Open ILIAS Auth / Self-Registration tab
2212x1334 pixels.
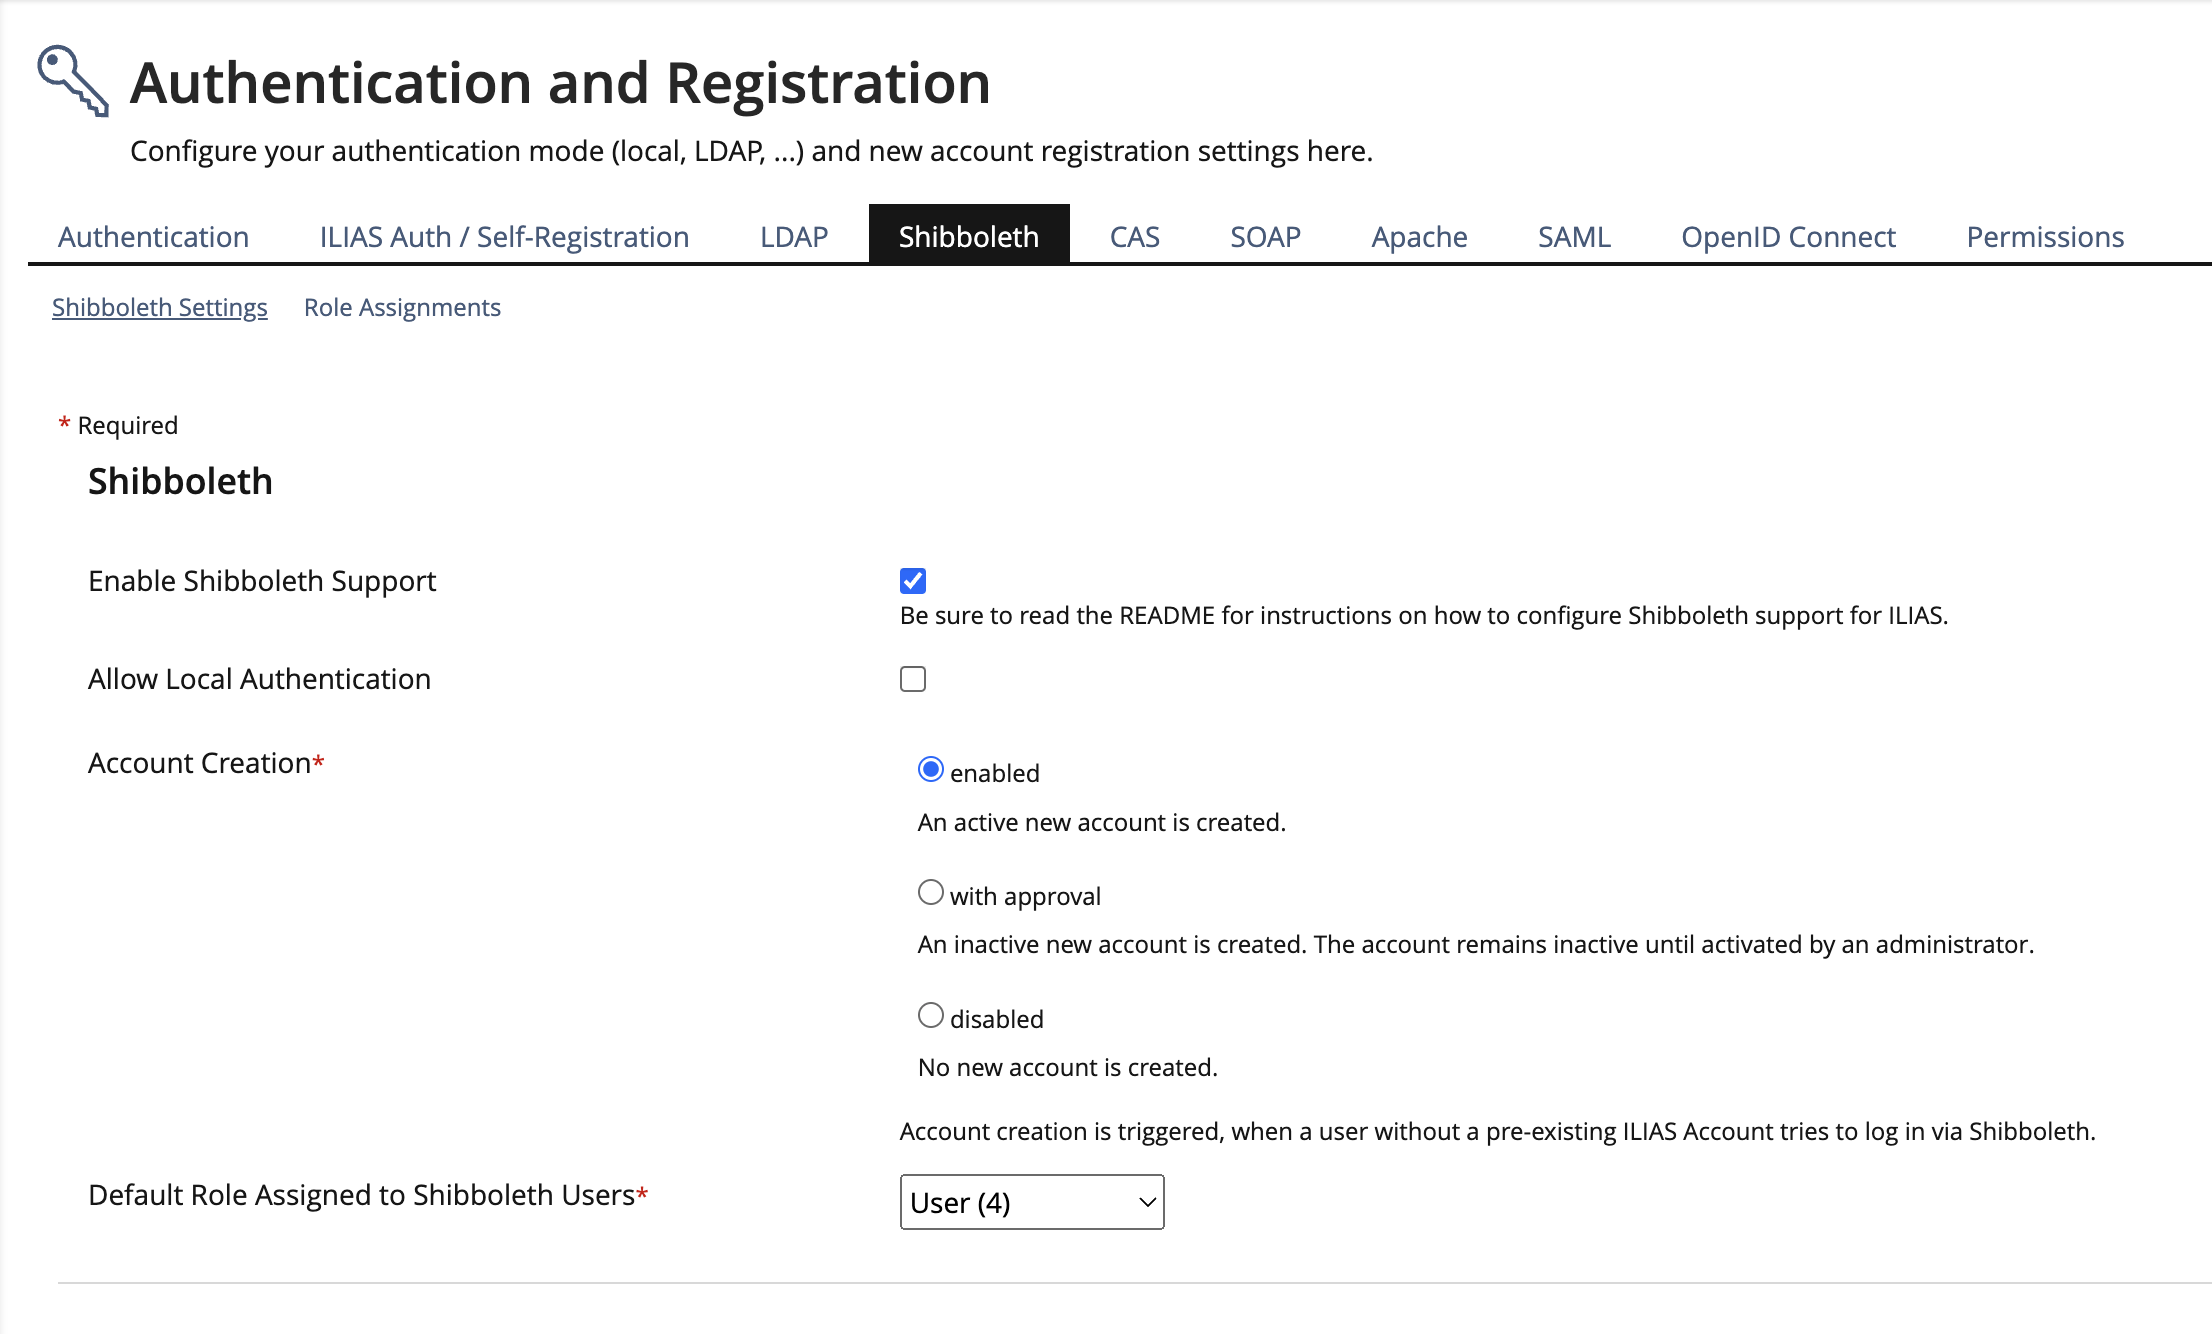(x=504, y=237)
